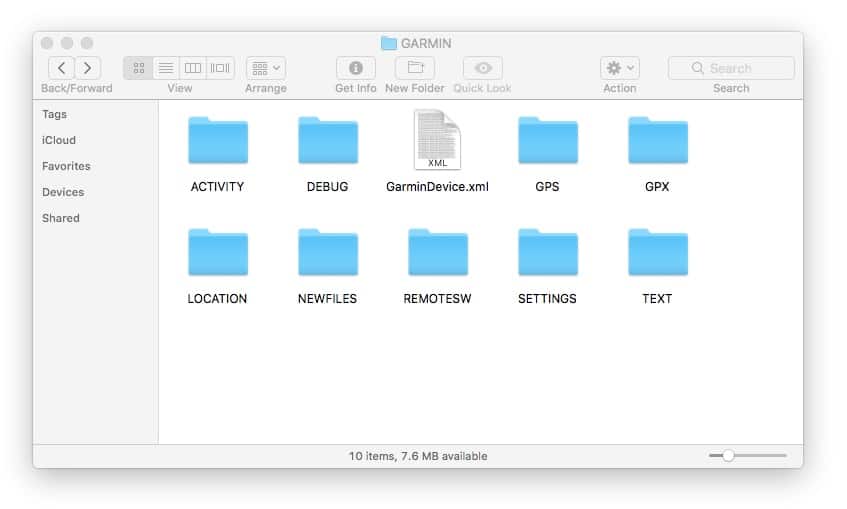847x509 pixels.
Task: Select Favorites in the sidebar
Action: [x=66, y=166]
